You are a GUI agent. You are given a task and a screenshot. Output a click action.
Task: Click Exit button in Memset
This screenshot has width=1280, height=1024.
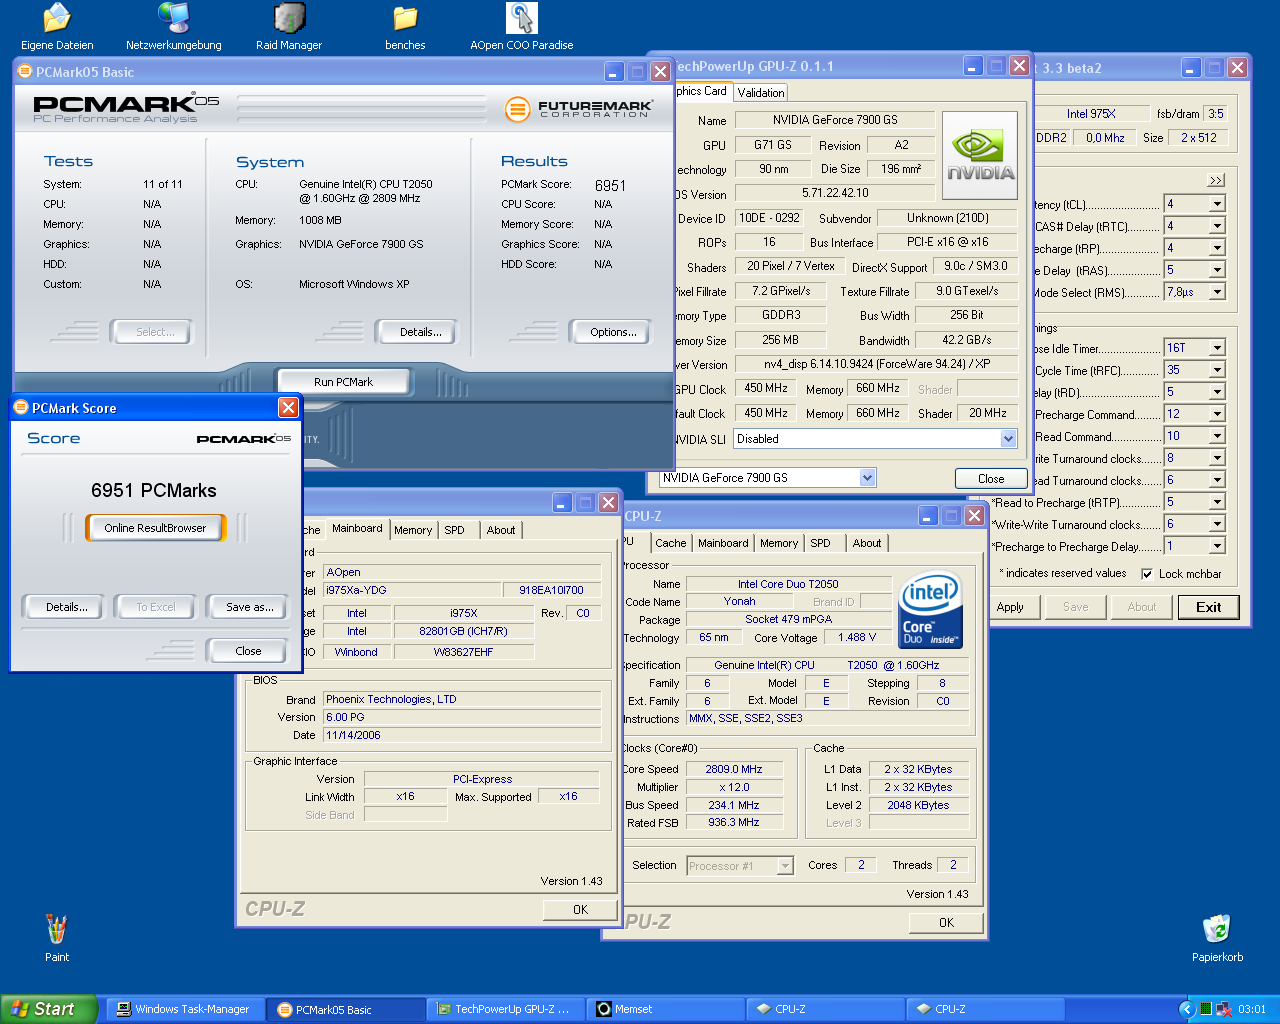pos(1208,607)
